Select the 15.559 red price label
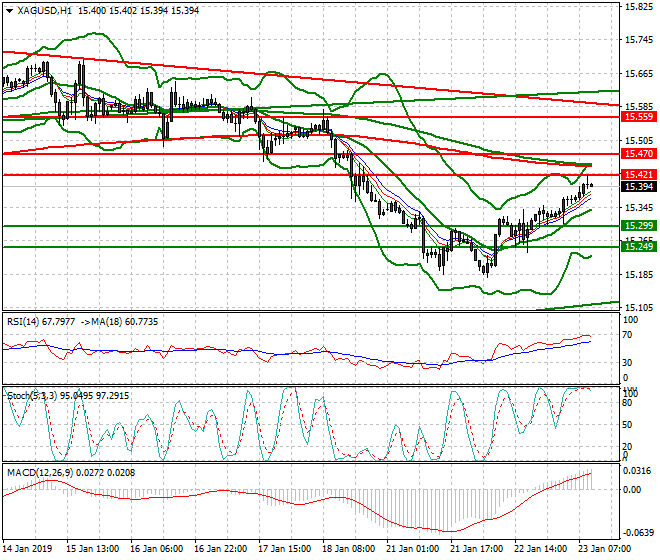 [639, 117]
